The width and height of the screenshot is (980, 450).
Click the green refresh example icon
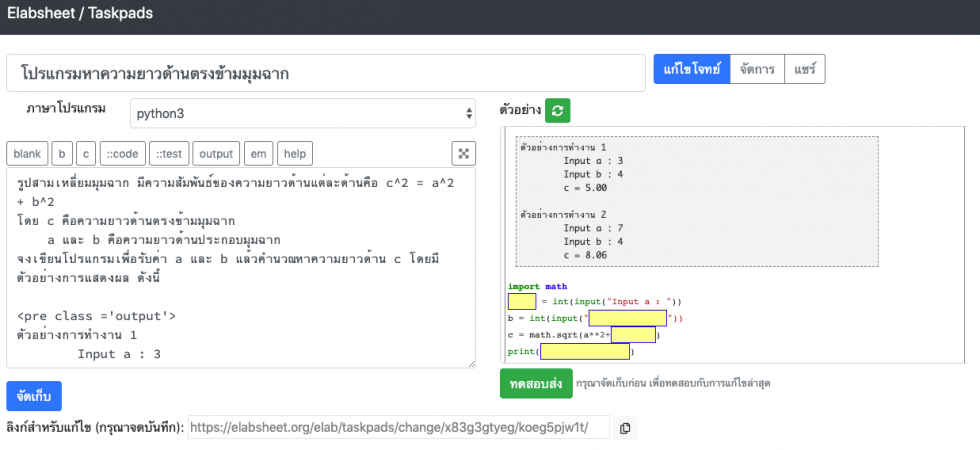tap(557, 110)
